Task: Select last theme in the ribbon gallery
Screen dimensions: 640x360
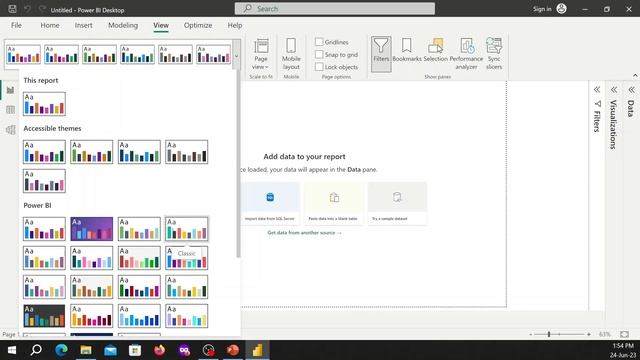Action: [213, 54]
